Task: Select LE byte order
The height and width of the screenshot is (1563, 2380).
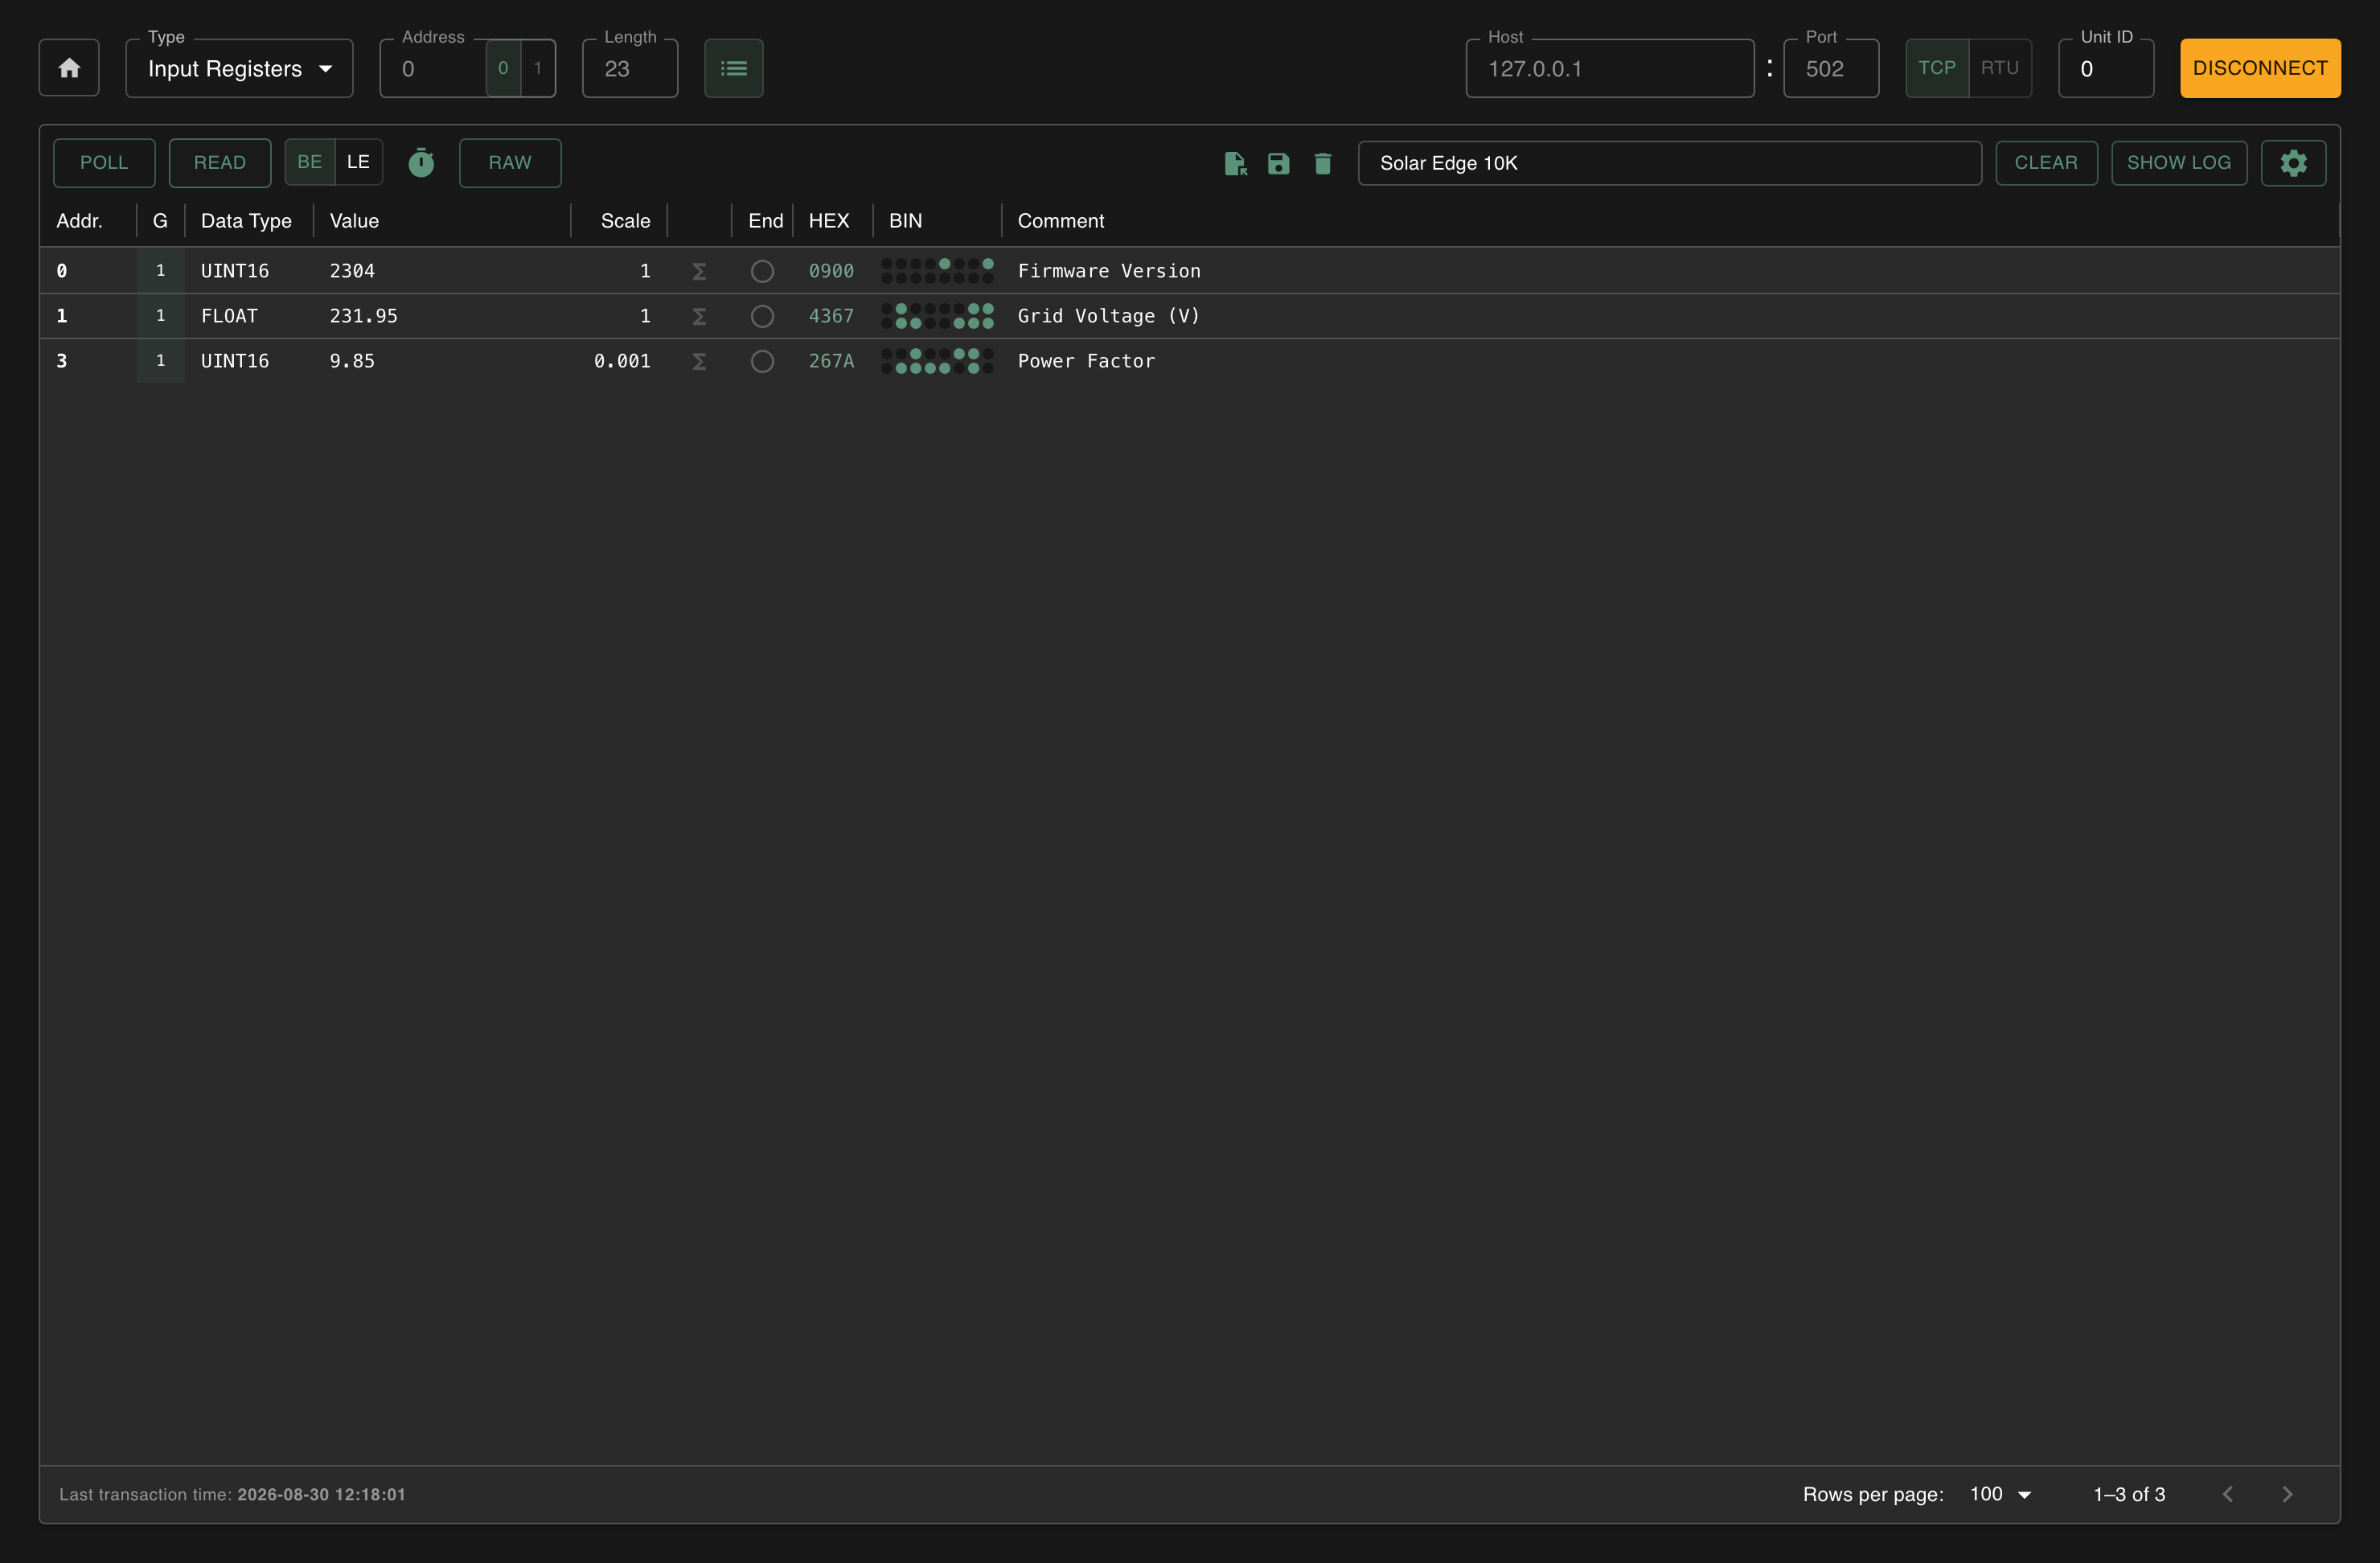Action: 358,162
